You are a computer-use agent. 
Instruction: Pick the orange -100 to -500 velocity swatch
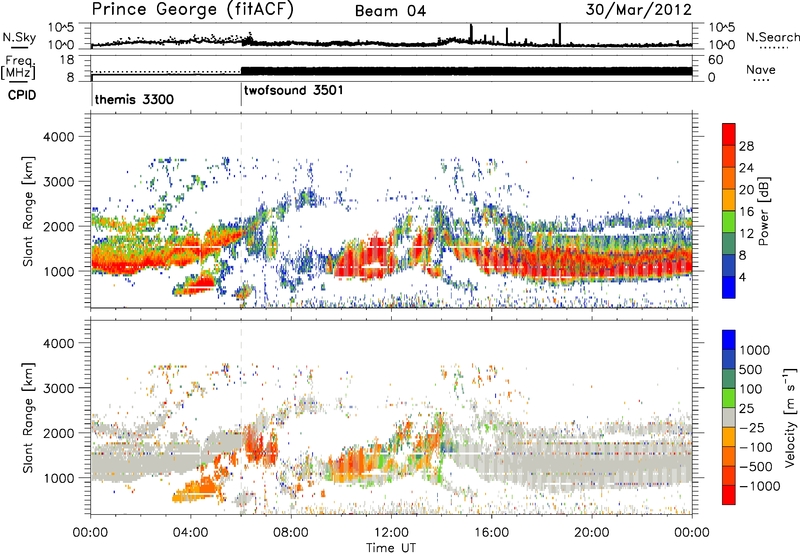[x=729, y=456]
